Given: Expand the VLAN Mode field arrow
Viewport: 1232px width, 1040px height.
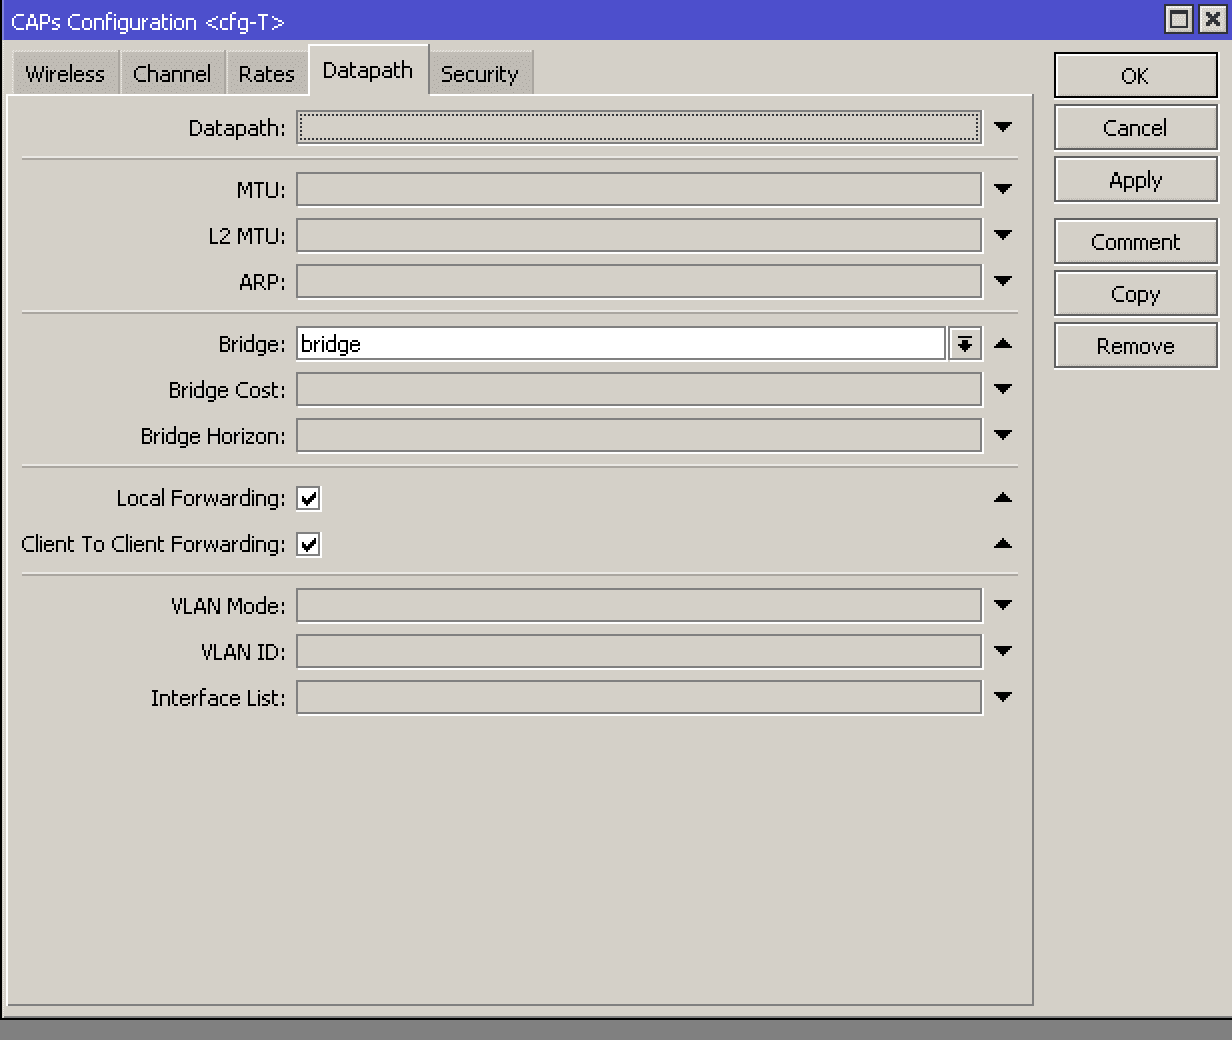Looking at the screenshot, I should pos(1003,605).
